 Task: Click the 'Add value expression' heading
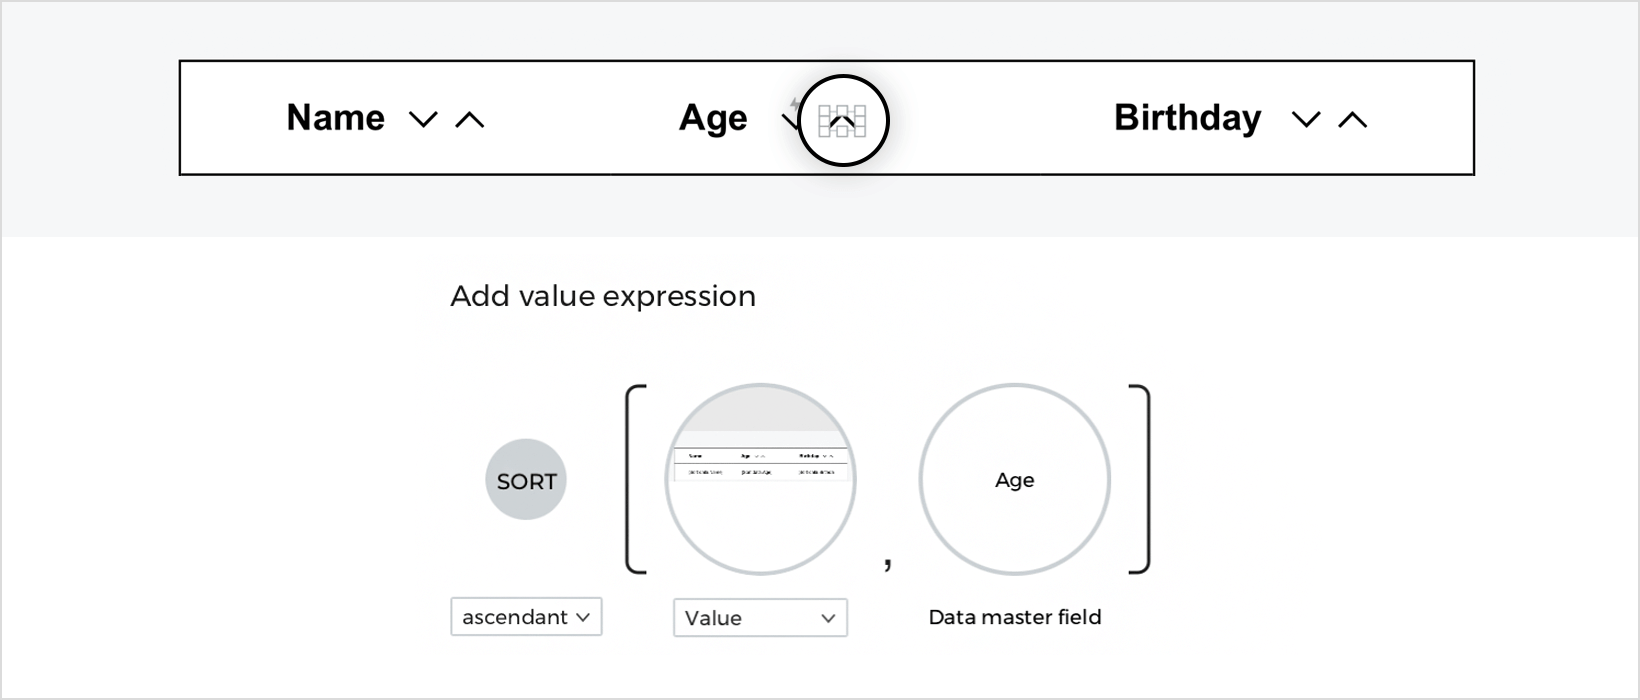click(603, 296)
